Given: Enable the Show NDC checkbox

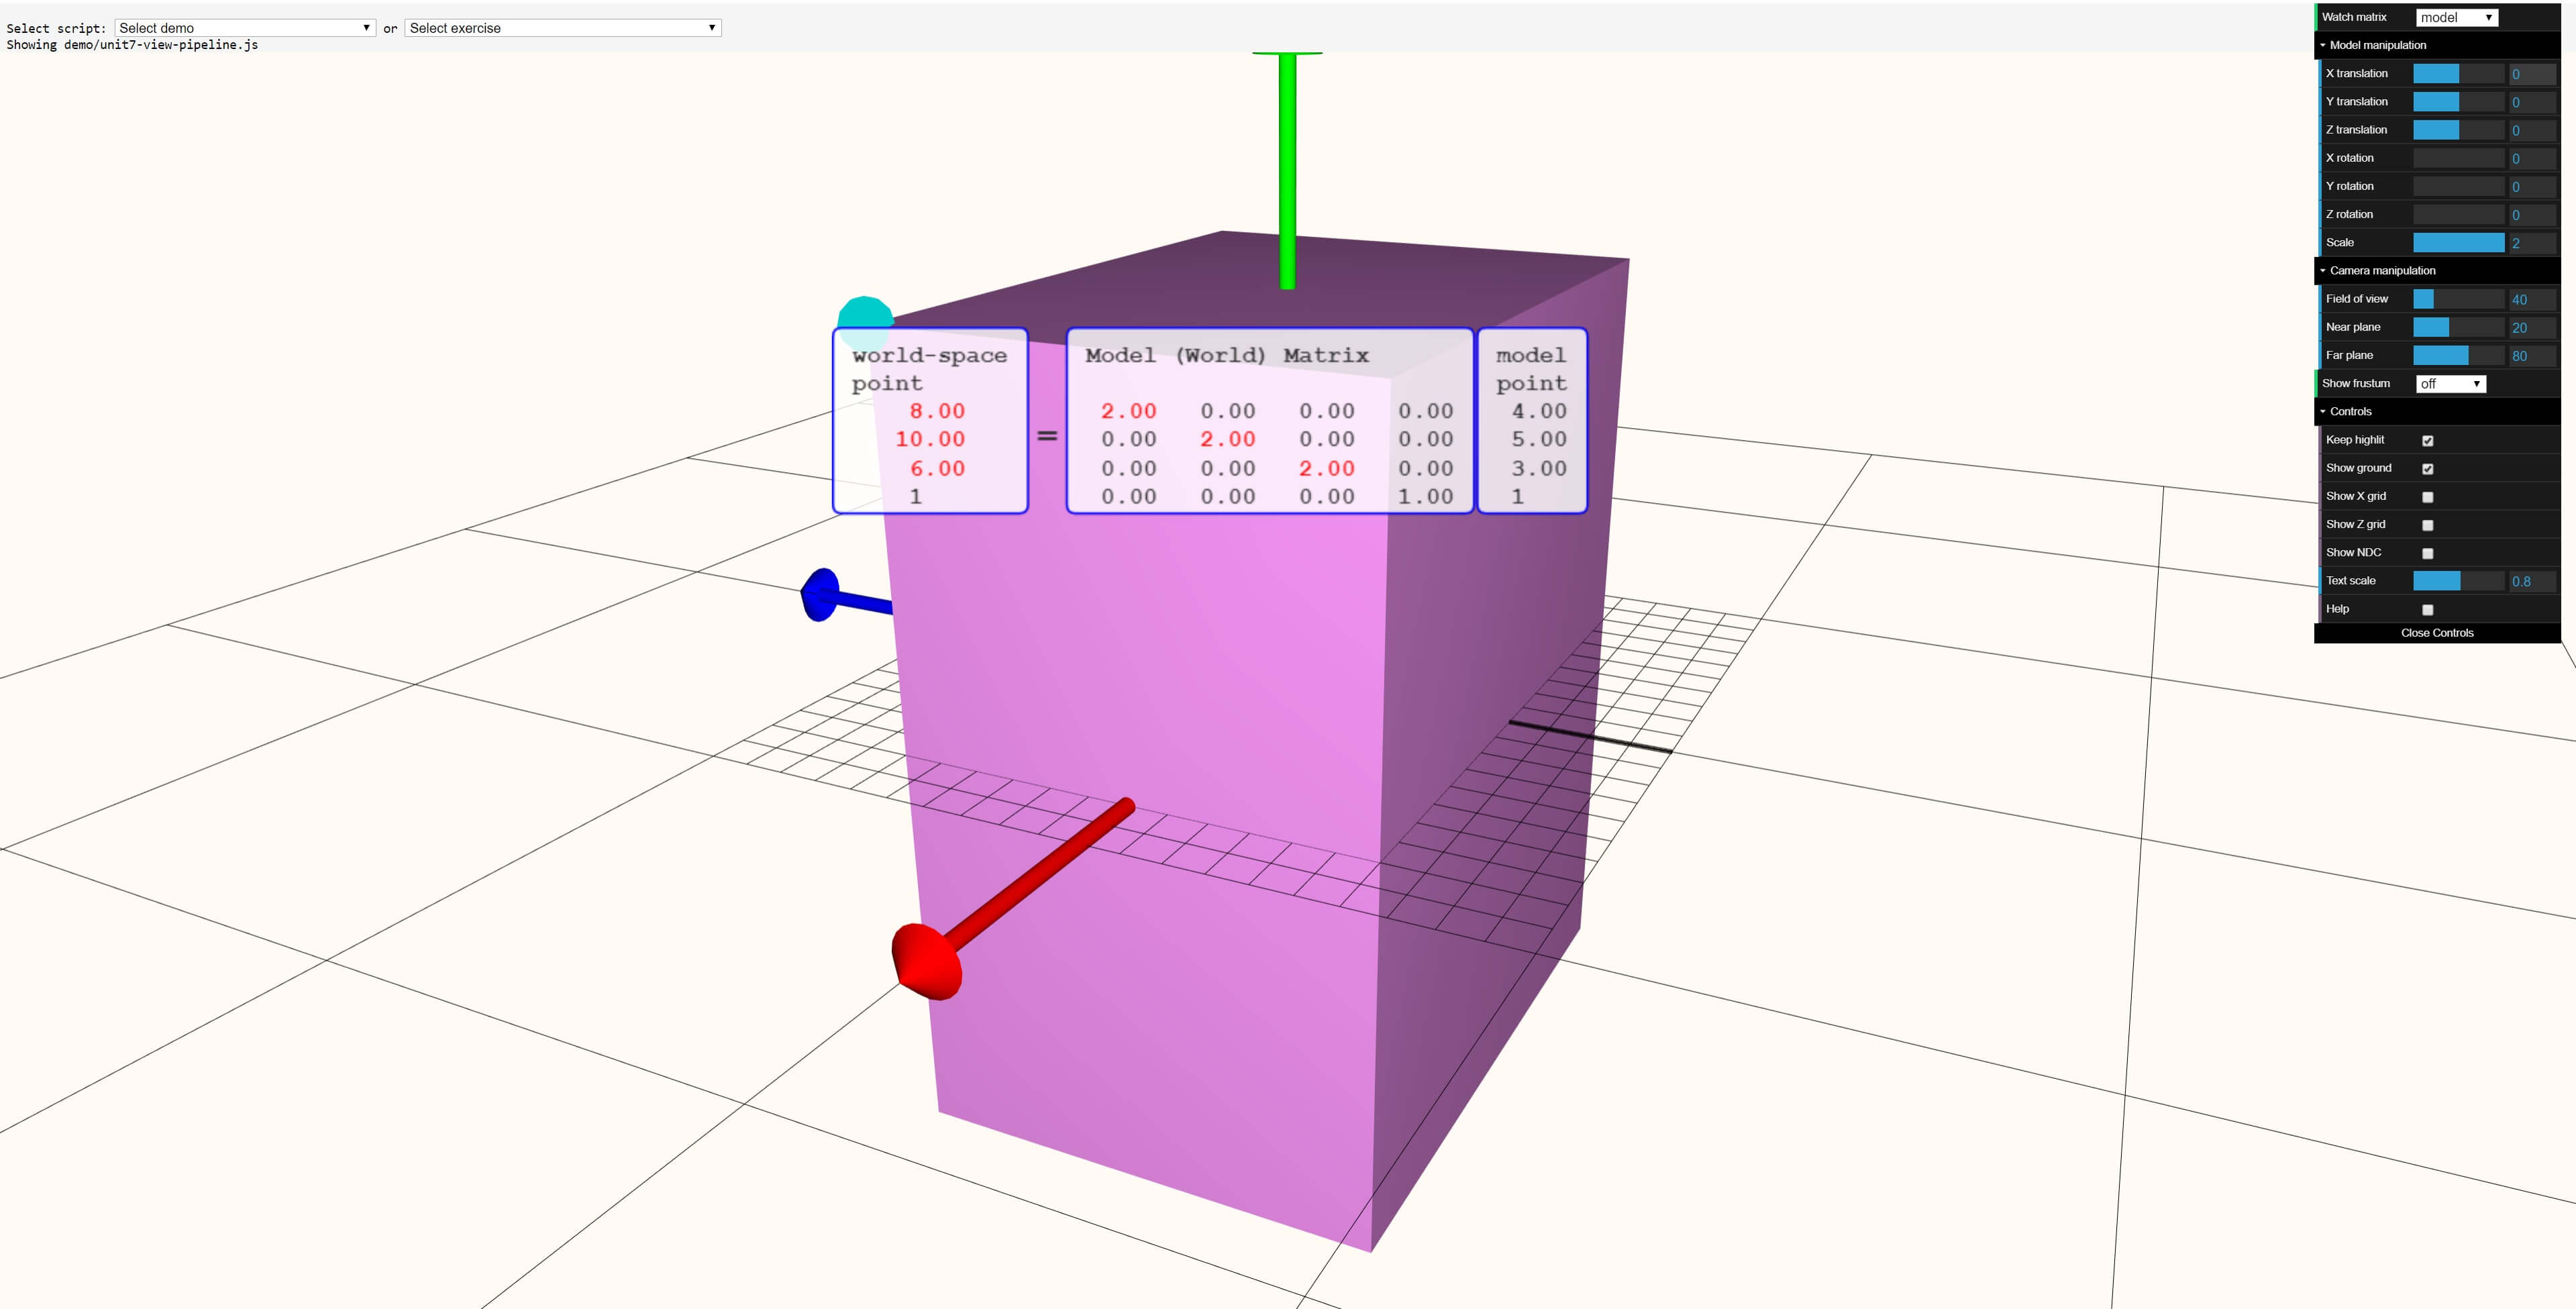Looking at the screenshot, I should 2427,552.
